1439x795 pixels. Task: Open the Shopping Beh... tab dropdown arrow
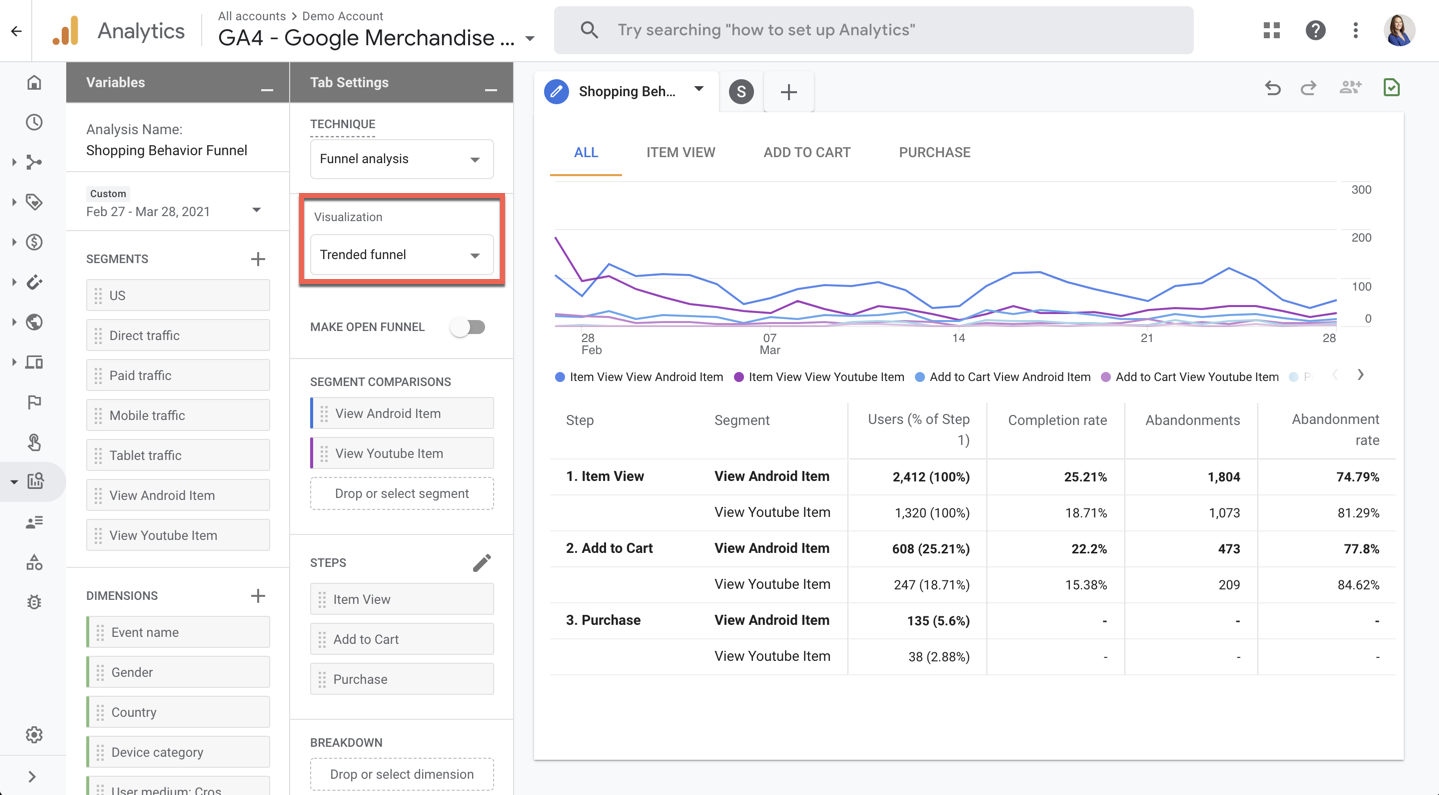[x=699, y=90]
